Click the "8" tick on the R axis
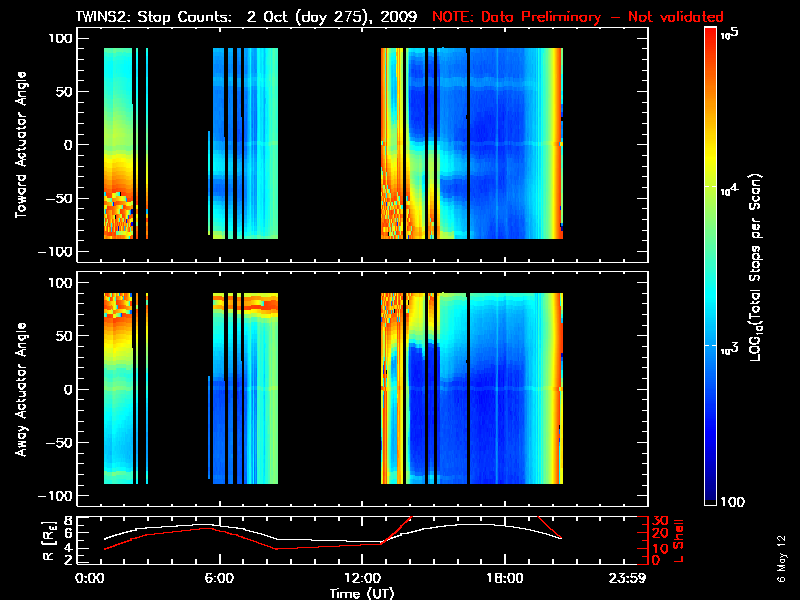The width and height of the screenshot is (800, 600). [x=66, y=521]
